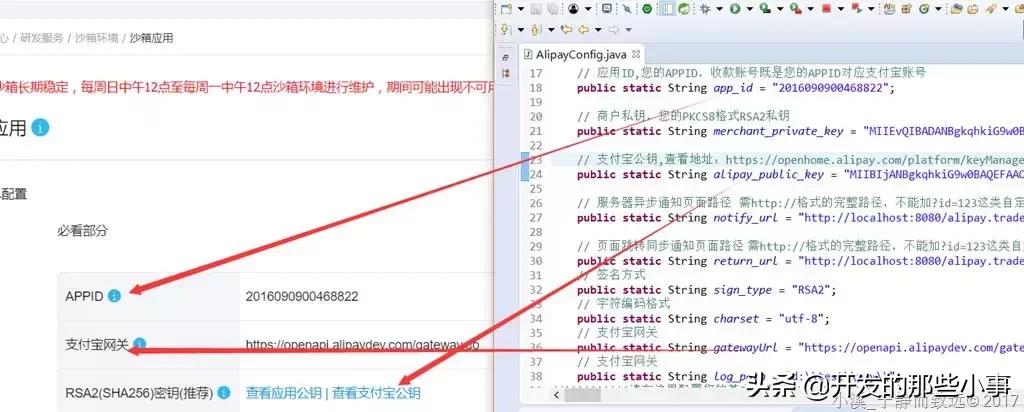Expand the Run configurations dropdown arrow
Image resolution: width=1024 pixels, height=412 pixels.
(750, 8)
